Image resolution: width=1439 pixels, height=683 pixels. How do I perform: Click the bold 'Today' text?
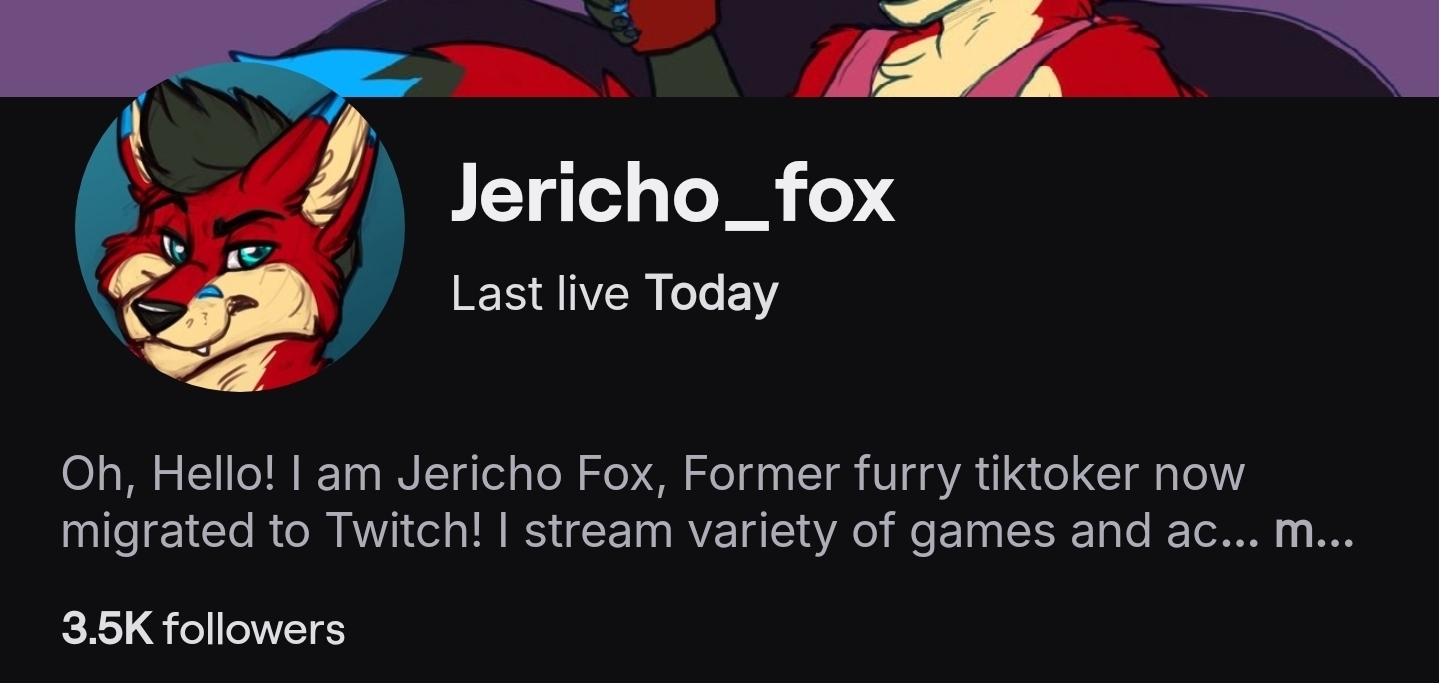click(711, 294)
